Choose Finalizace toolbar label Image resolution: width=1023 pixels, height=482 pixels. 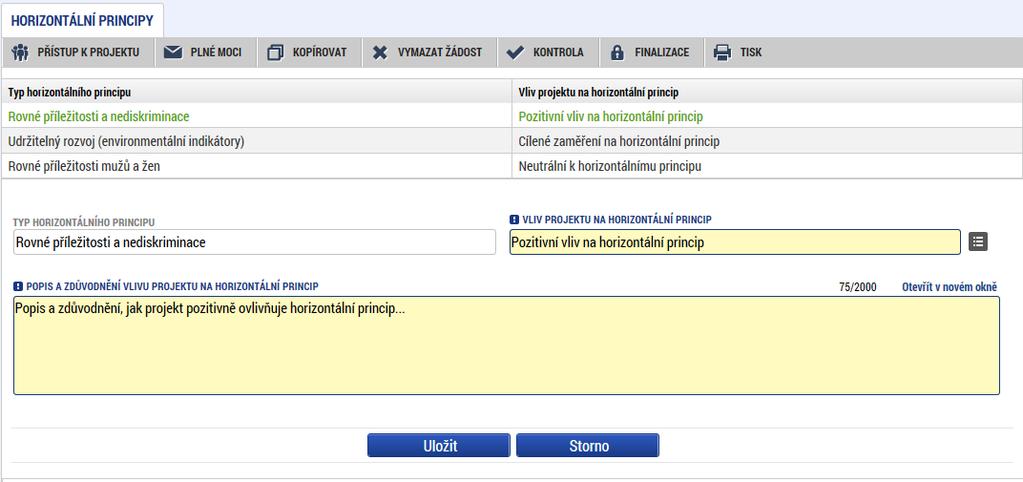[x=662, y=53]
